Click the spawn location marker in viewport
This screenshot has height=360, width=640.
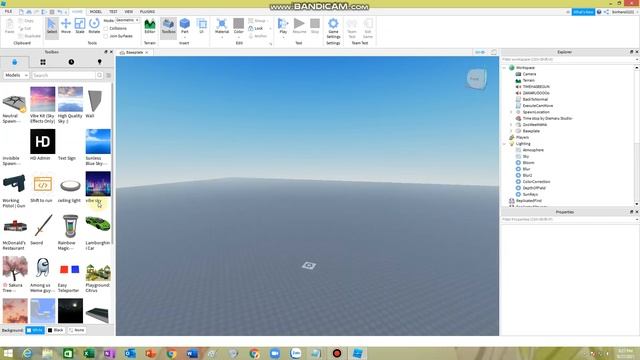pos(309,266)
